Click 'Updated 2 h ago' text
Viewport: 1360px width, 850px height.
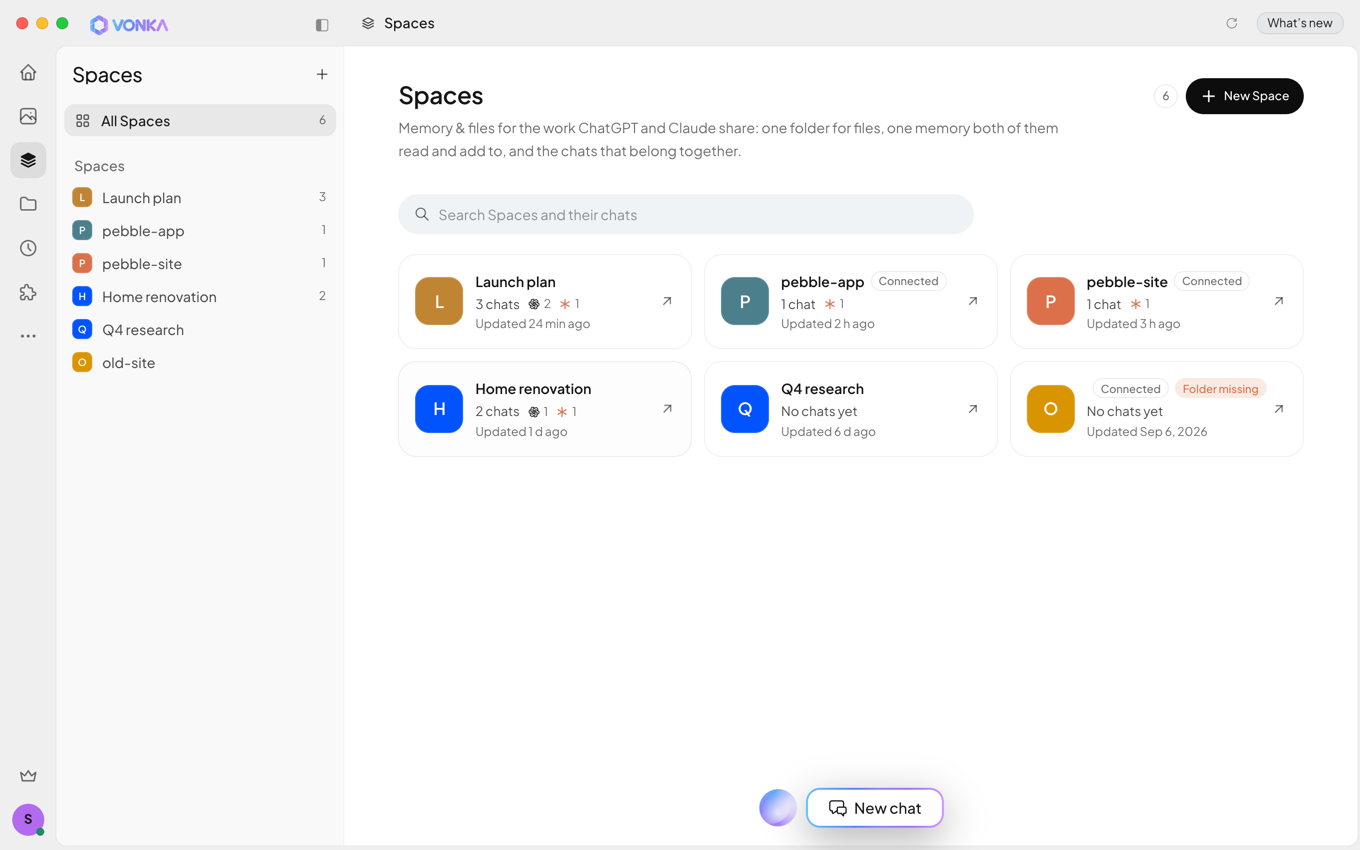828,324
